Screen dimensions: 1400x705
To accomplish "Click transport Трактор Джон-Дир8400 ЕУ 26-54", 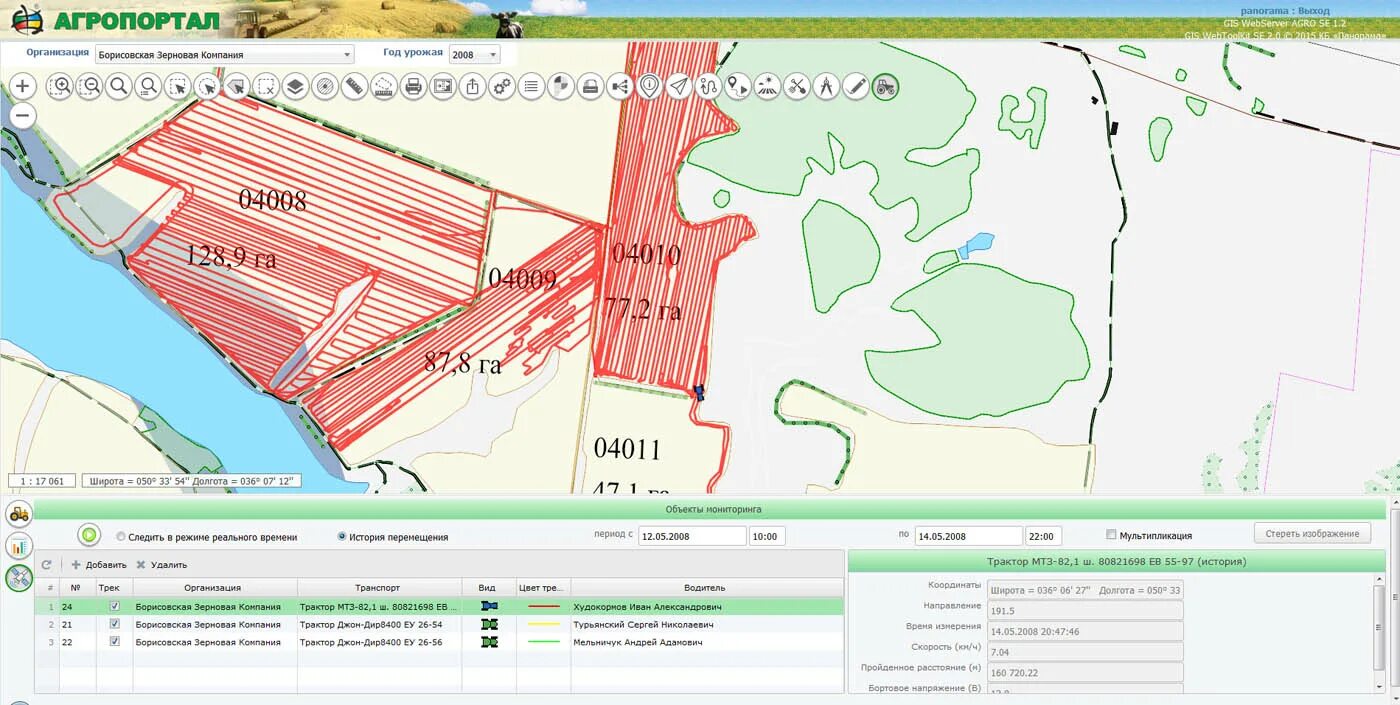I will [x=371, y=624].
